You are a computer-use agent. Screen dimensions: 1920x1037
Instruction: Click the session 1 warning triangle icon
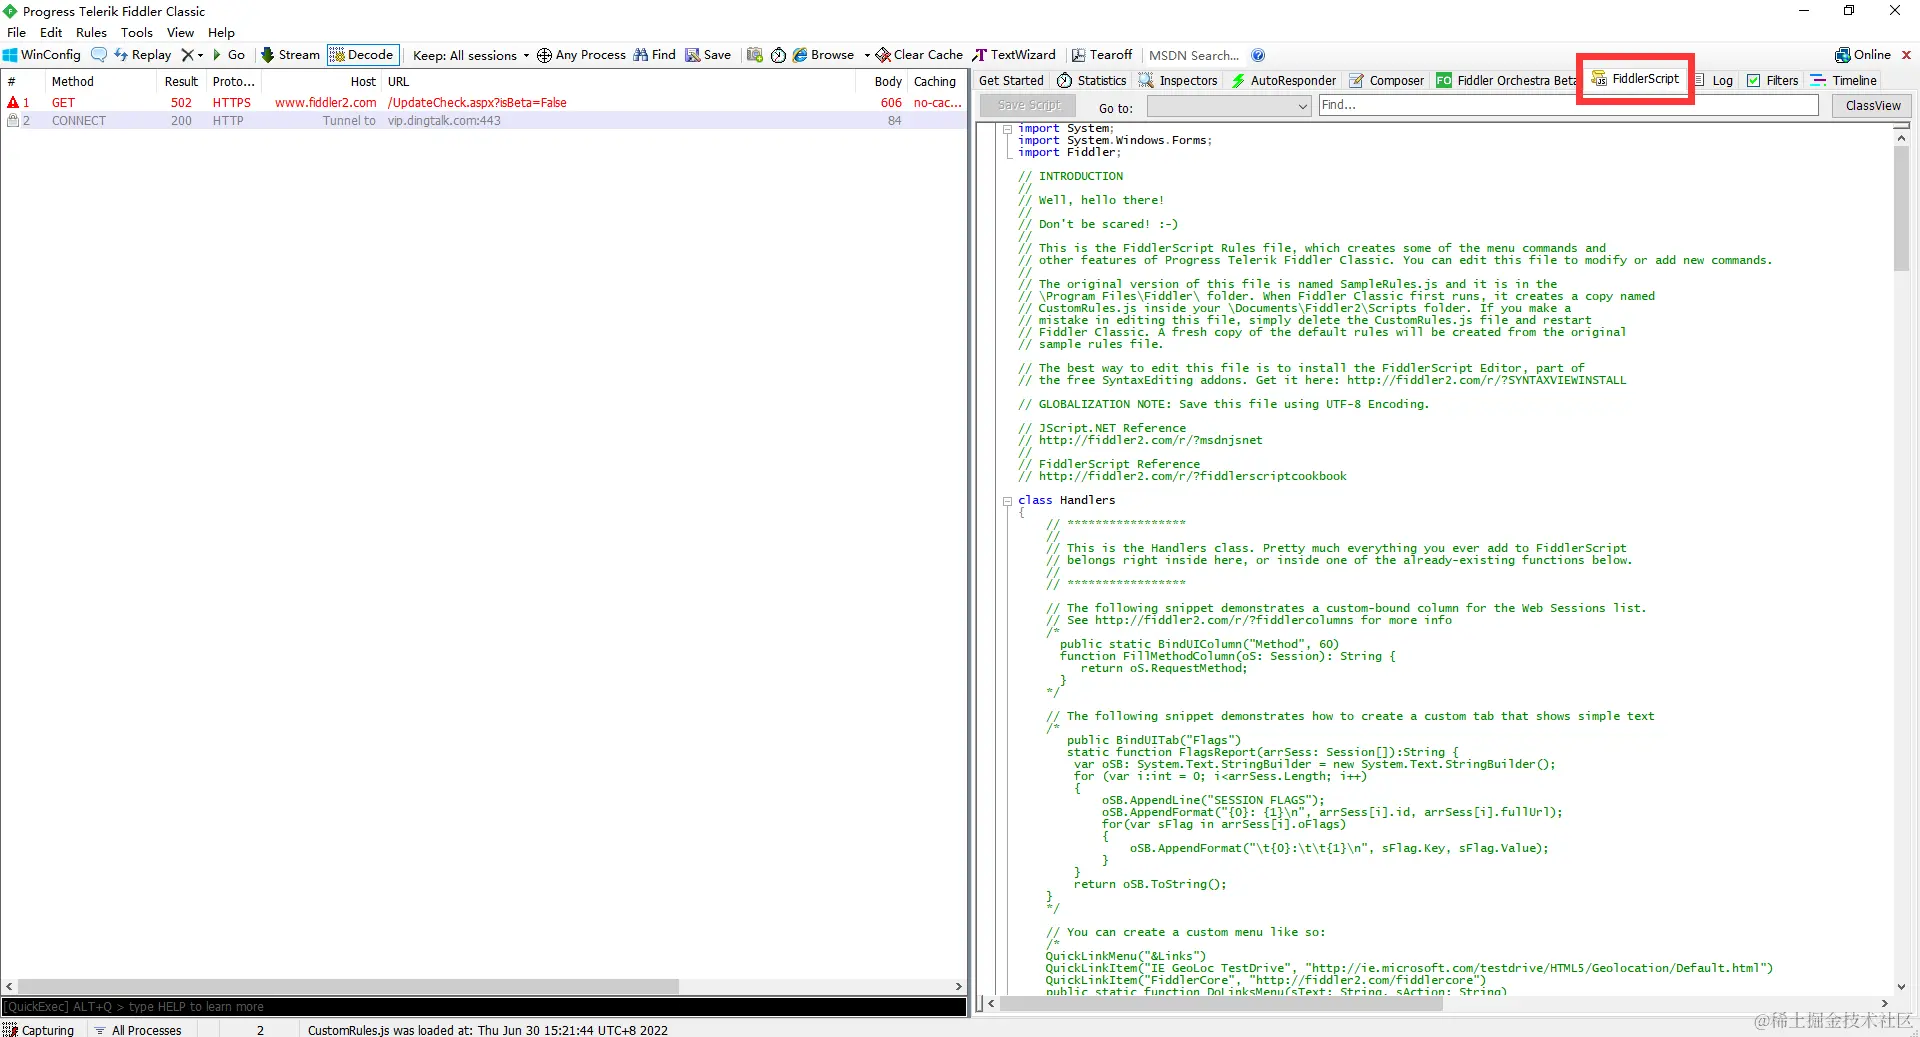[13, 103]
